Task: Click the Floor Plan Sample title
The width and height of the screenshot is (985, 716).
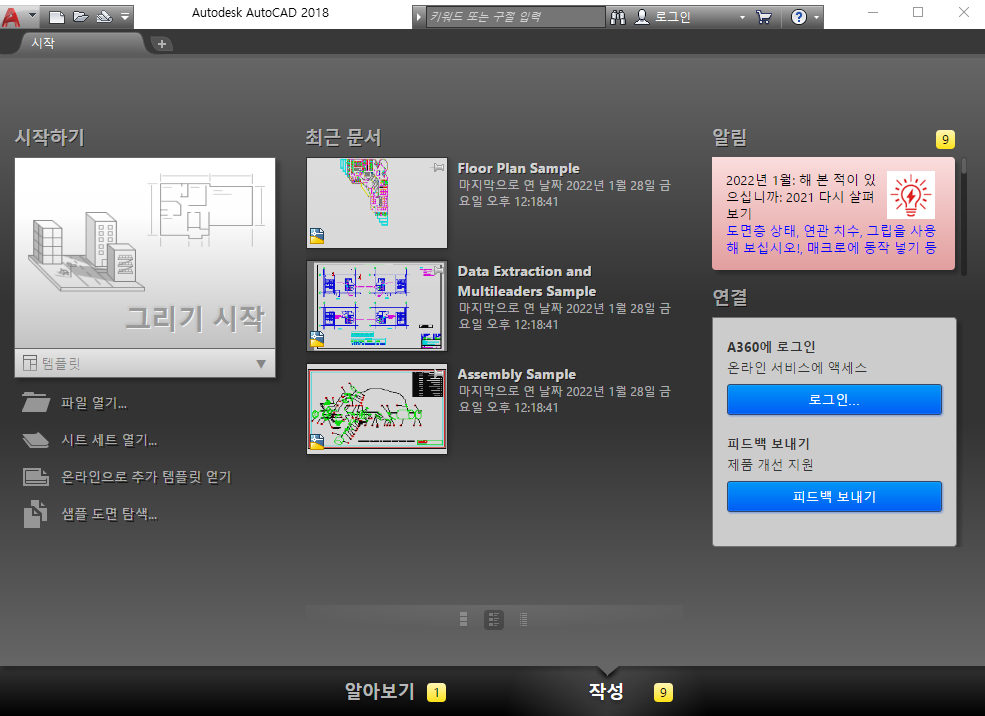Action: 518,168
